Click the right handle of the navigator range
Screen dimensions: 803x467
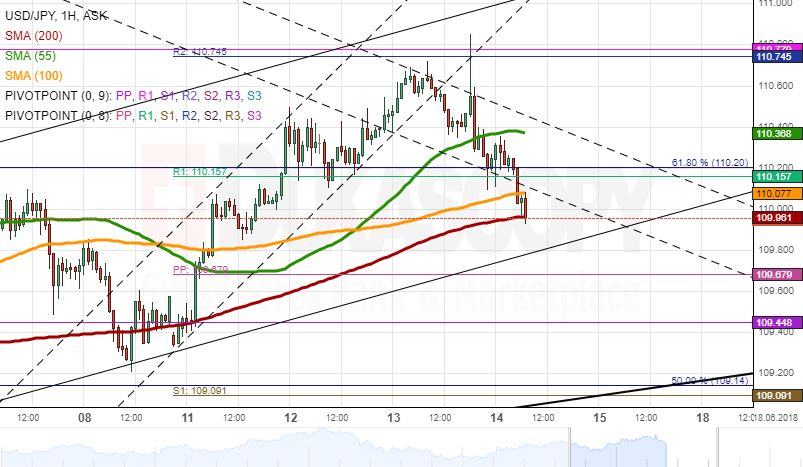(718, 448)
